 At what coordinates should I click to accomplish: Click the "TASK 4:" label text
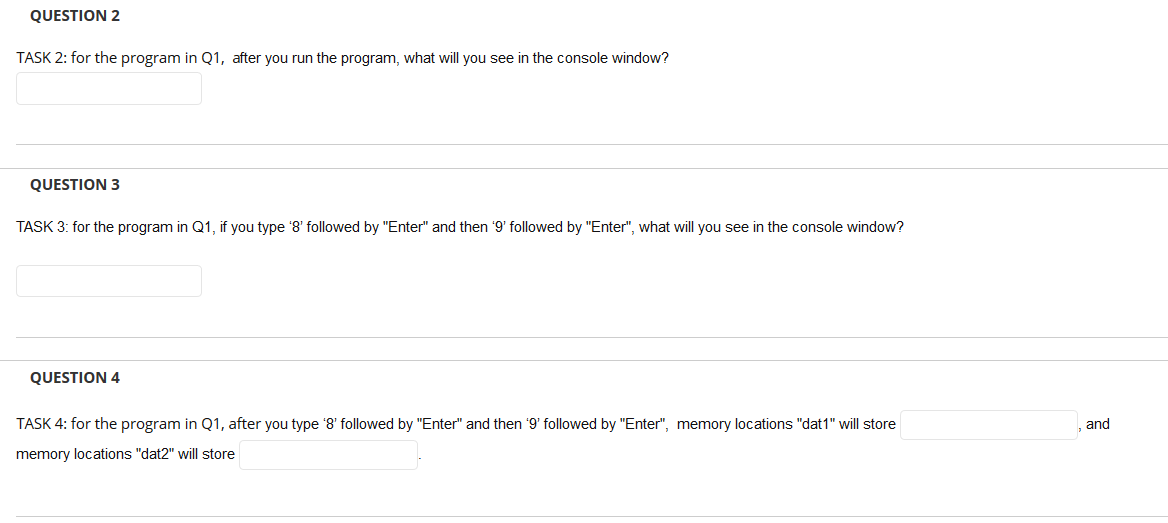[x=41, y=424]
